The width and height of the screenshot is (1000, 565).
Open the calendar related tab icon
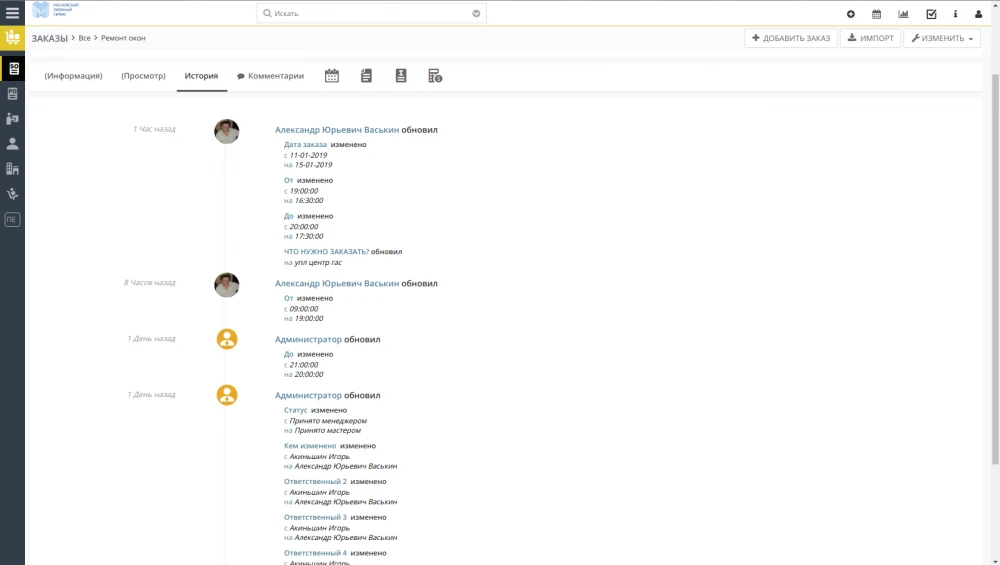click(332, 76)
